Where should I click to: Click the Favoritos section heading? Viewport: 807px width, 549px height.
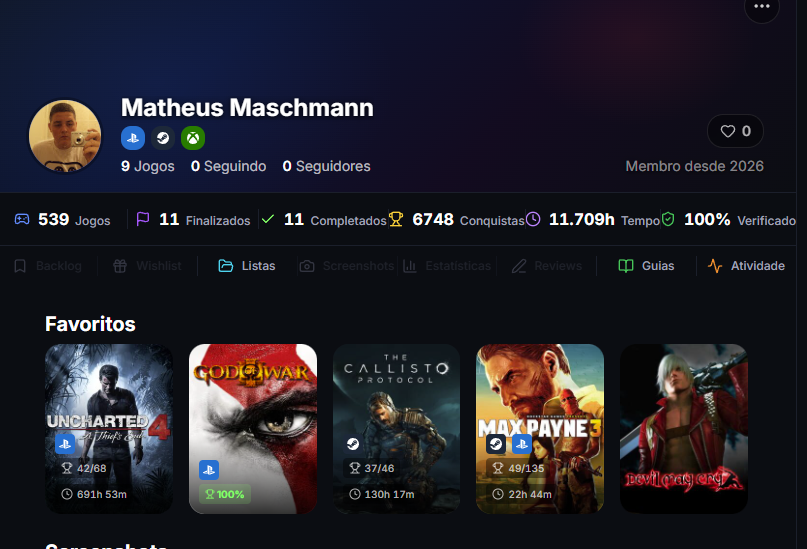point(91,324)
